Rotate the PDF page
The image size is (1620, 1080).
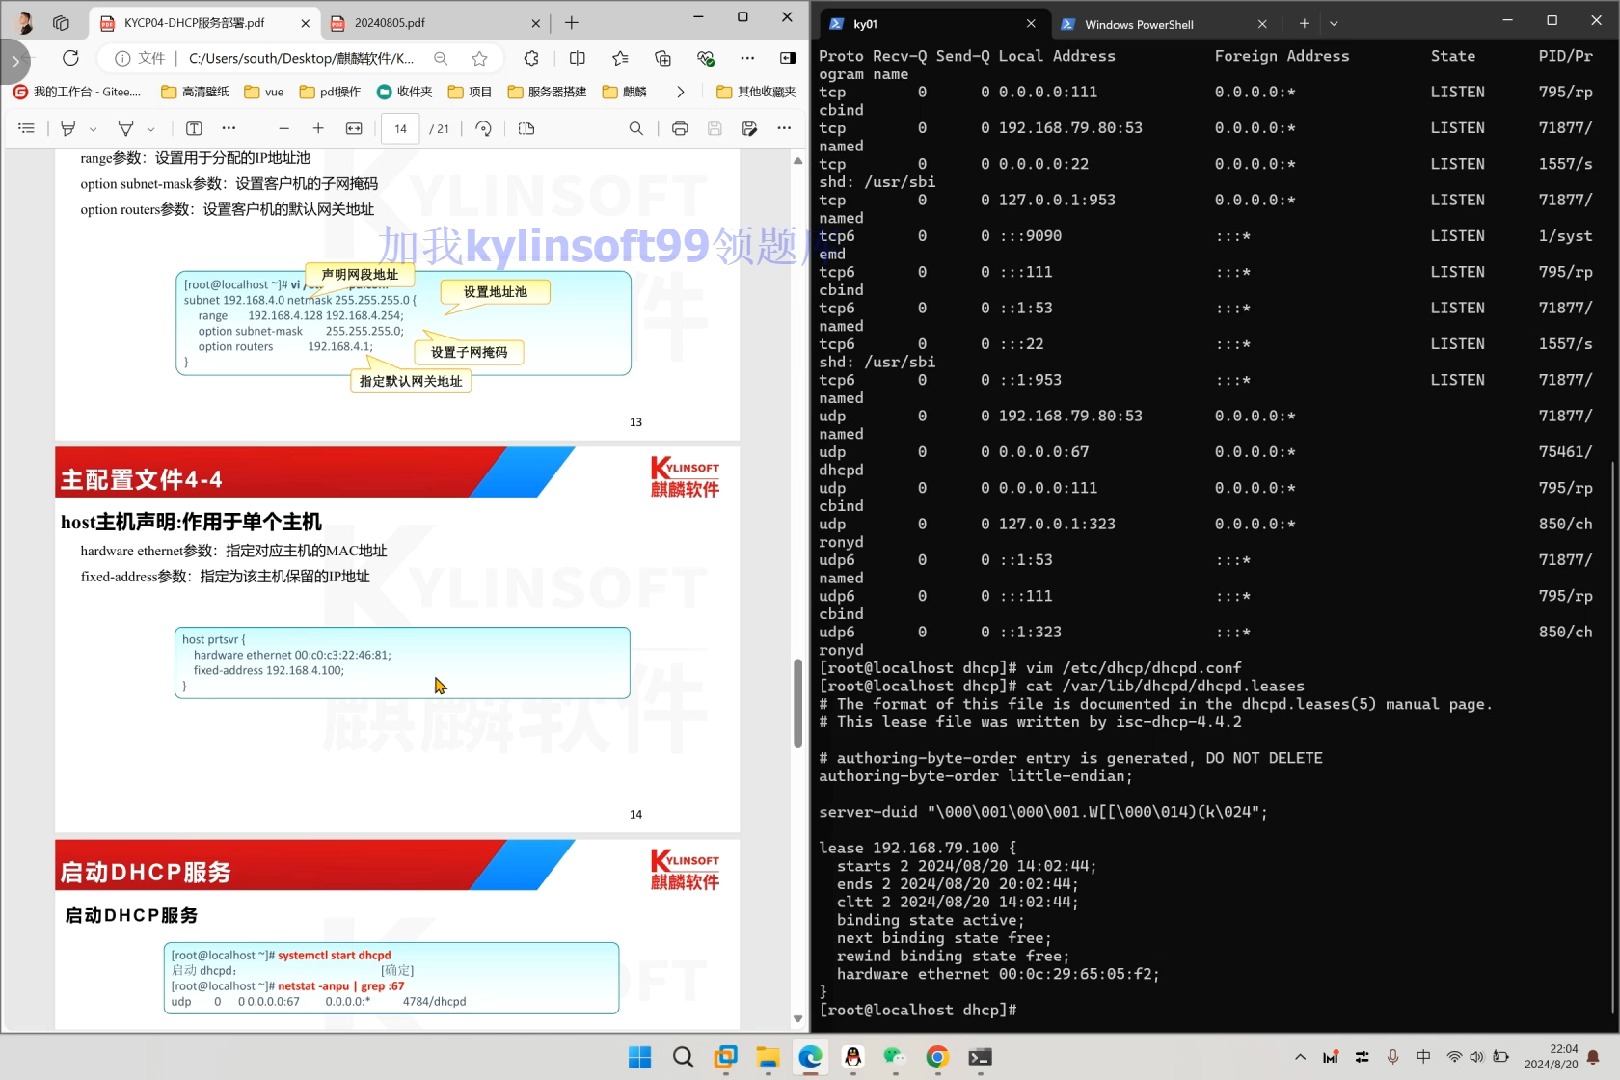pyautogui.click(x=483, y=128)
